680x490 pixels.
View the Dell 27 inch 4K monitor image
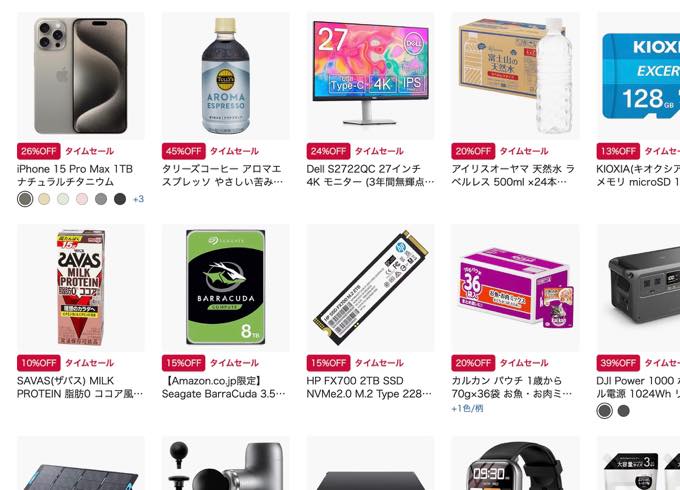370,76
